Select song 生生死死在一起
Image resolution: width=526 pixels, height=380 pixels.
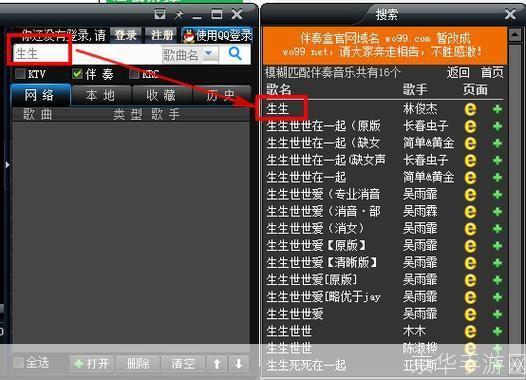(x=306, y=365)
